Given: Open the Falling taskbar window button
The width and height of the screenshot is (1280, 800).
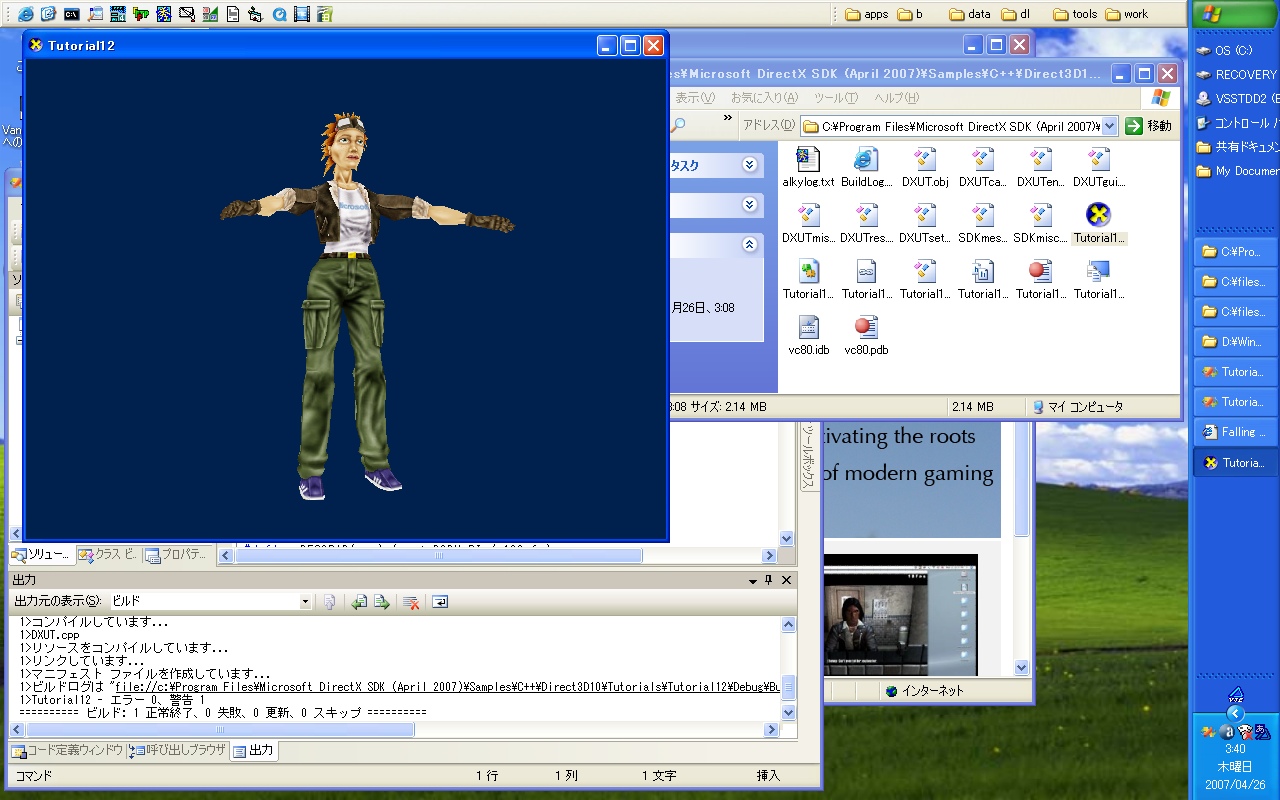Looking at the screenshot, I should point(1235,432).
